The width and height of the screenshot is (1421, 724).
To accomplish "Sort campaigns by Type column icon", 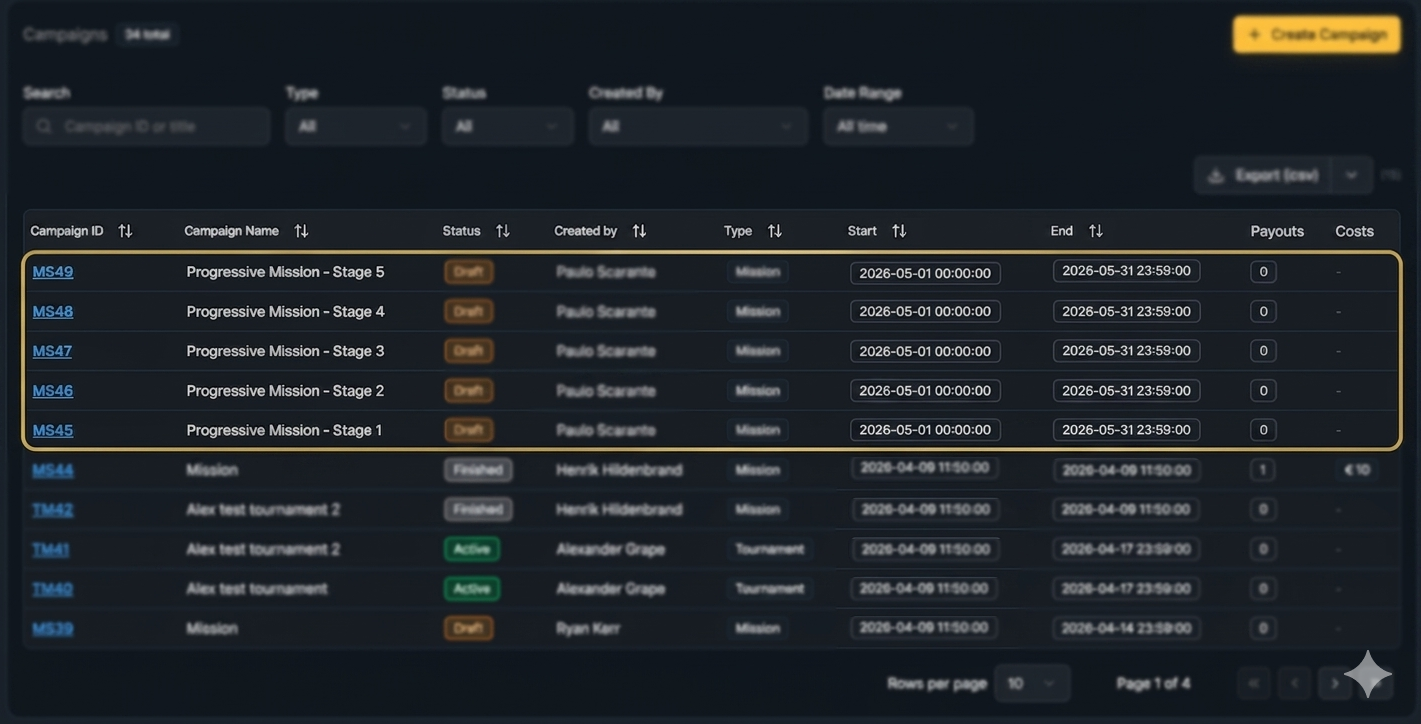I will click(x=775, y=231).
